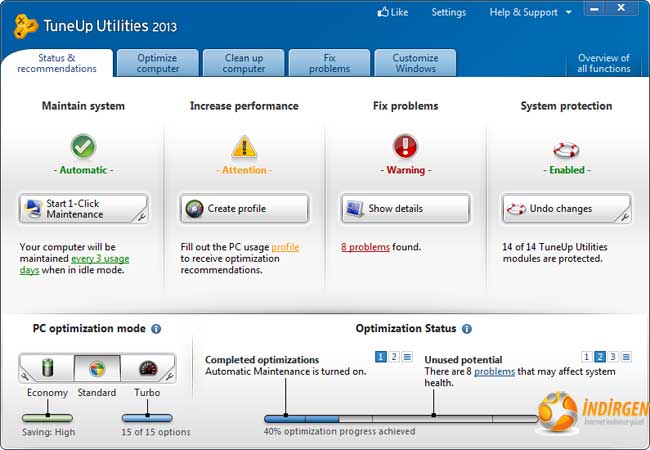Open the orange profile link

285,247
